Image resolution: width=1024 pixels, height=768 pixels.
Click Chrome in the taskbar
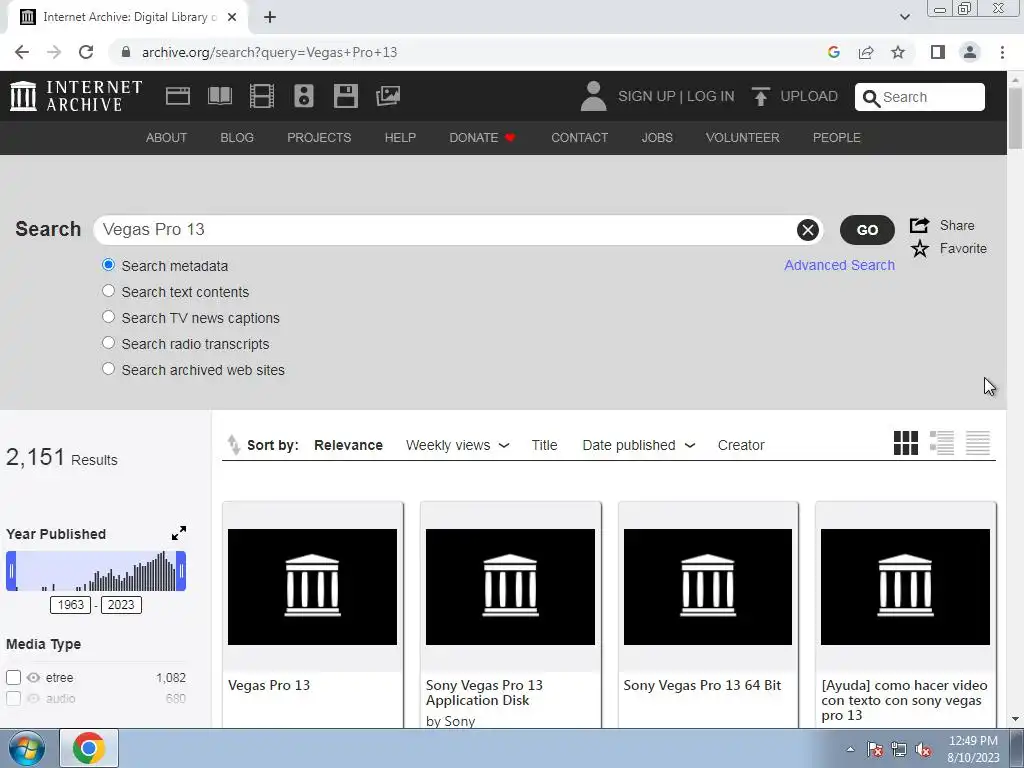(x=89, y=748)
